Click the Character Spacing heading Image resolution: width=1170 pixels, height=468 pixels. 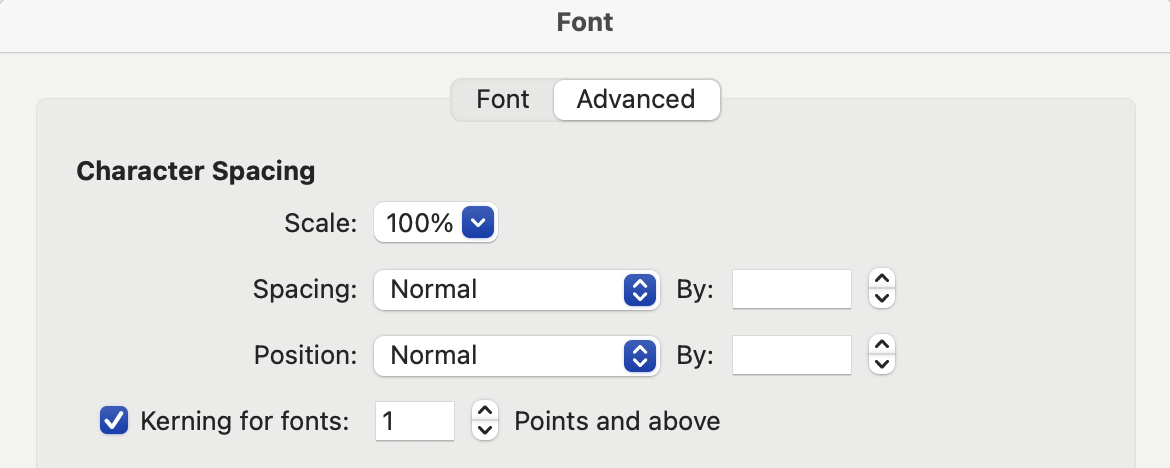point(196,171)
